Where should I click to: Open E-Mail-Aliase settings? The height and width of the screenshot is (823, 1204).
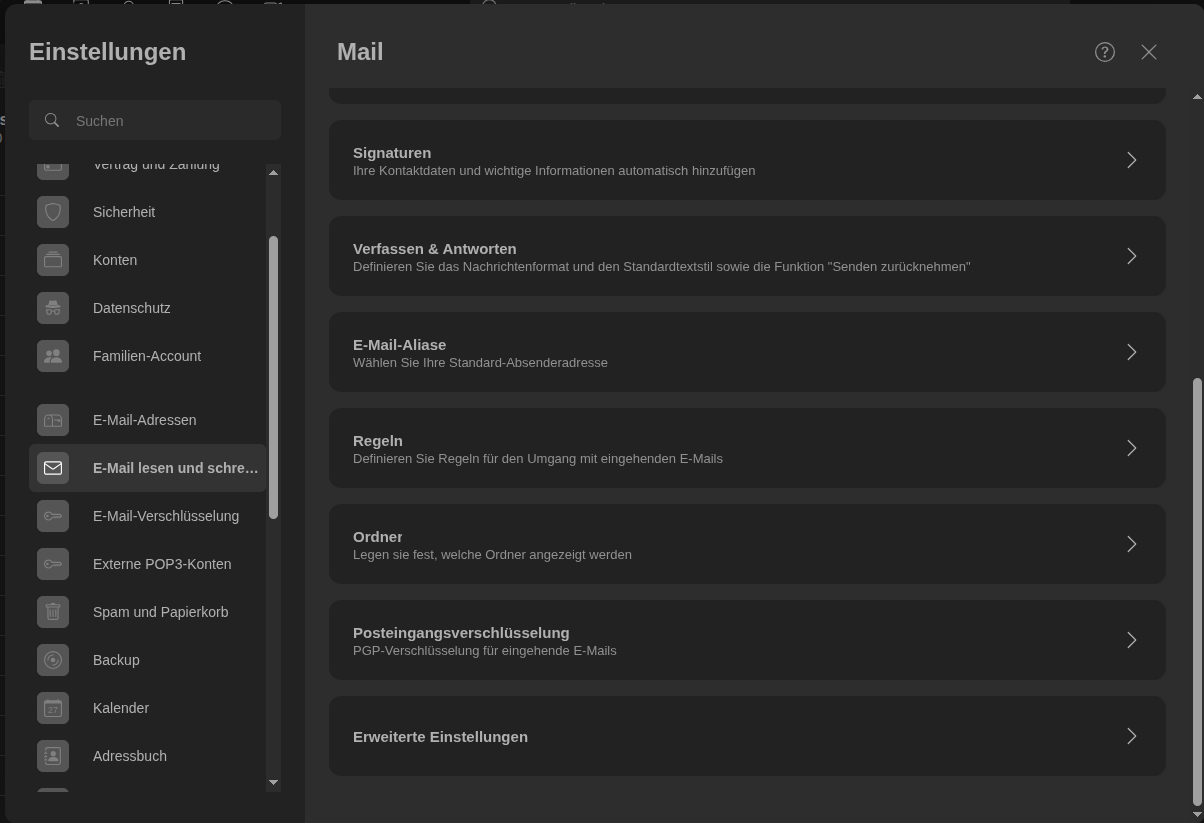[746, 352]
